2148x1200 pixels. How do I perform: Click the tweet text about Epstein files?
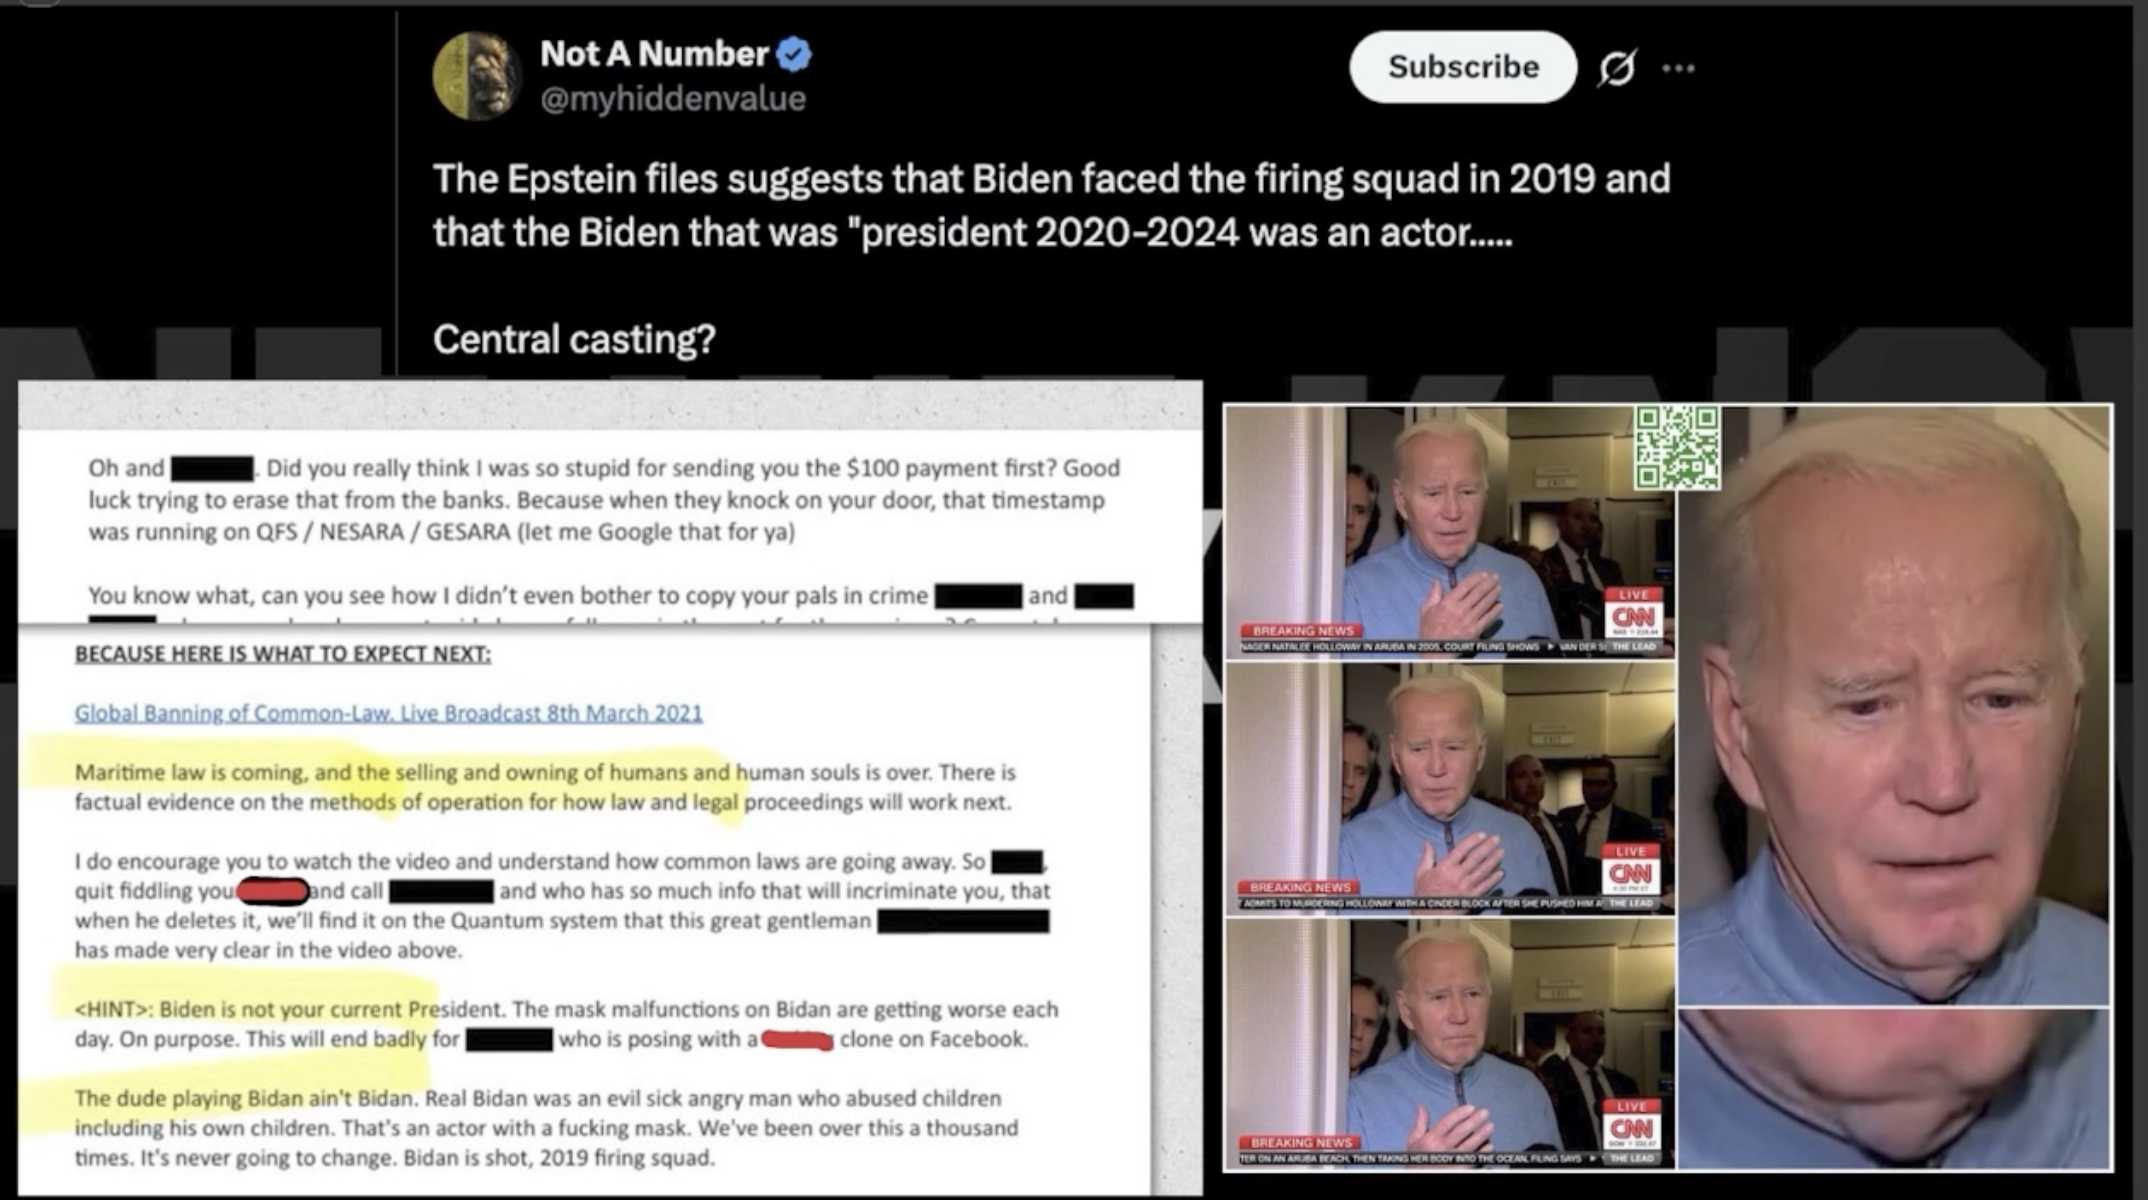click(x=1051, y=205)
